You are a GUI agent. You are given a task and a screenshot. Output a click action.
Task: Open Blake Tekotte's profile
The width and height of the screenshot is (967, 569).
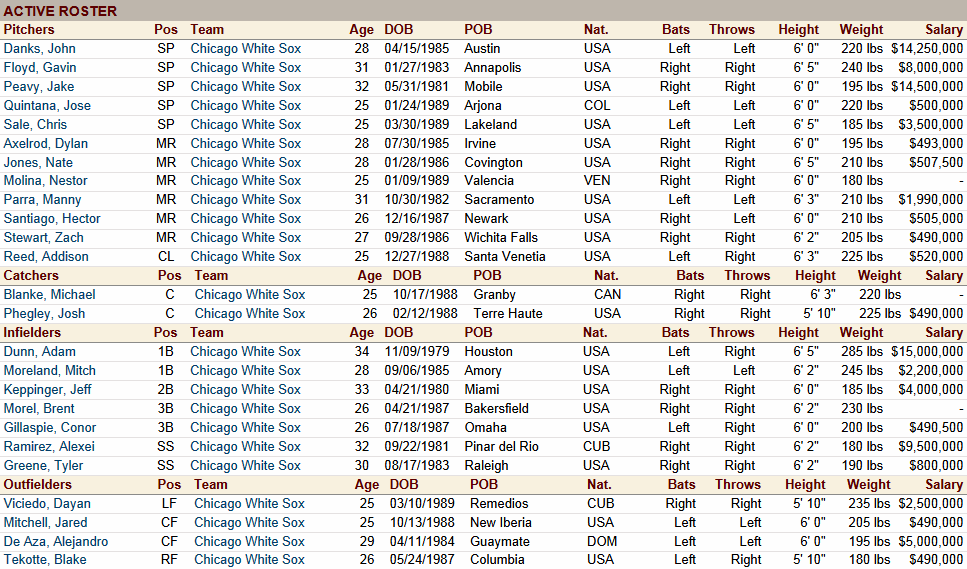tap(45, 559)
